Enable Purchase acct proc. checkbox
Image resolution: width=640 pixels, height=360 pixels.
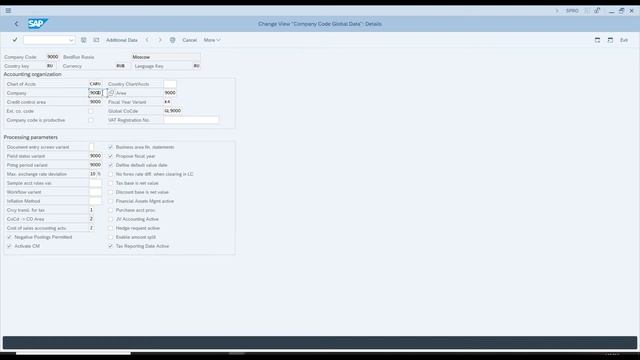[111, 210]
